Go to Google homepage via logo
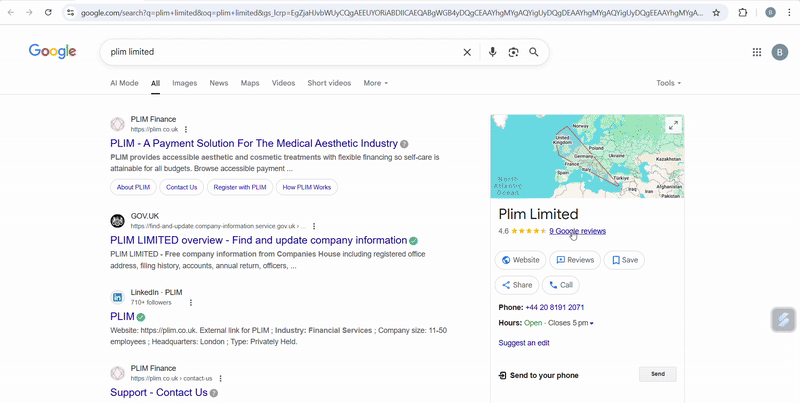 (x=53, y=52)
